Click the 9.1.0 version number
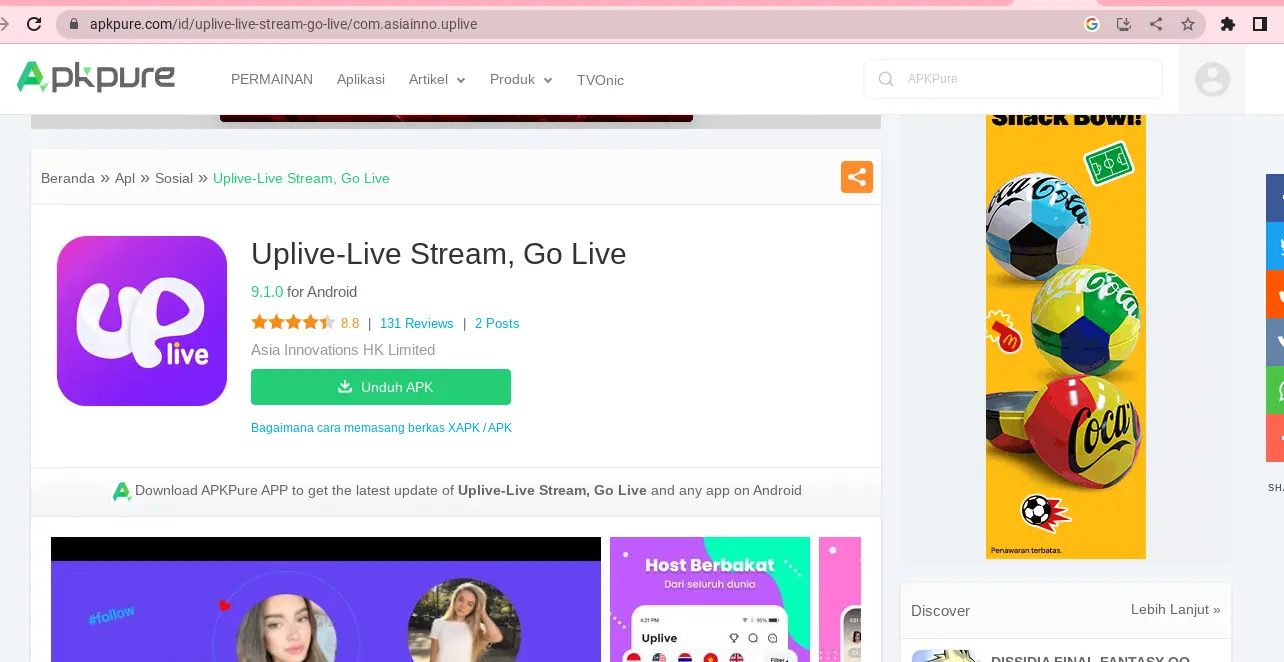Screen dimensions: 1284x662 [267, 292]
